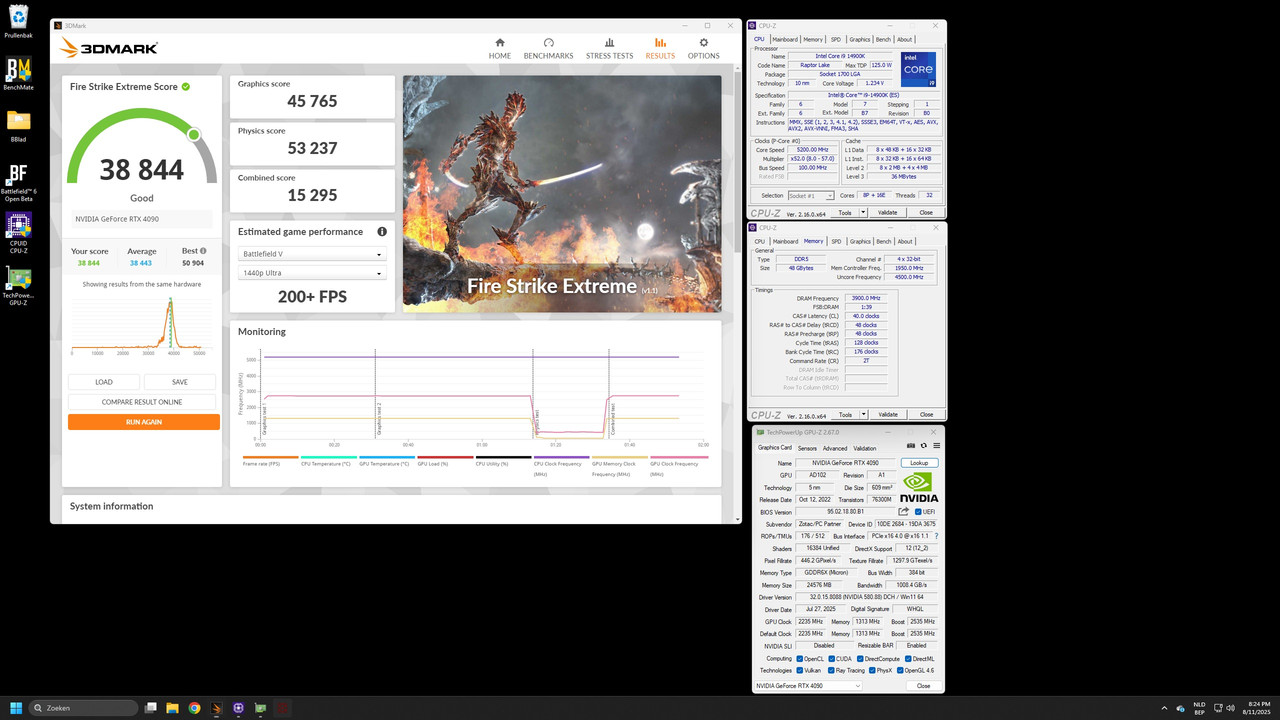Open GPU selector dropdown NVIDIA GeForce RTX 4090
This screenshot has height=720, width=1280.
807,686
